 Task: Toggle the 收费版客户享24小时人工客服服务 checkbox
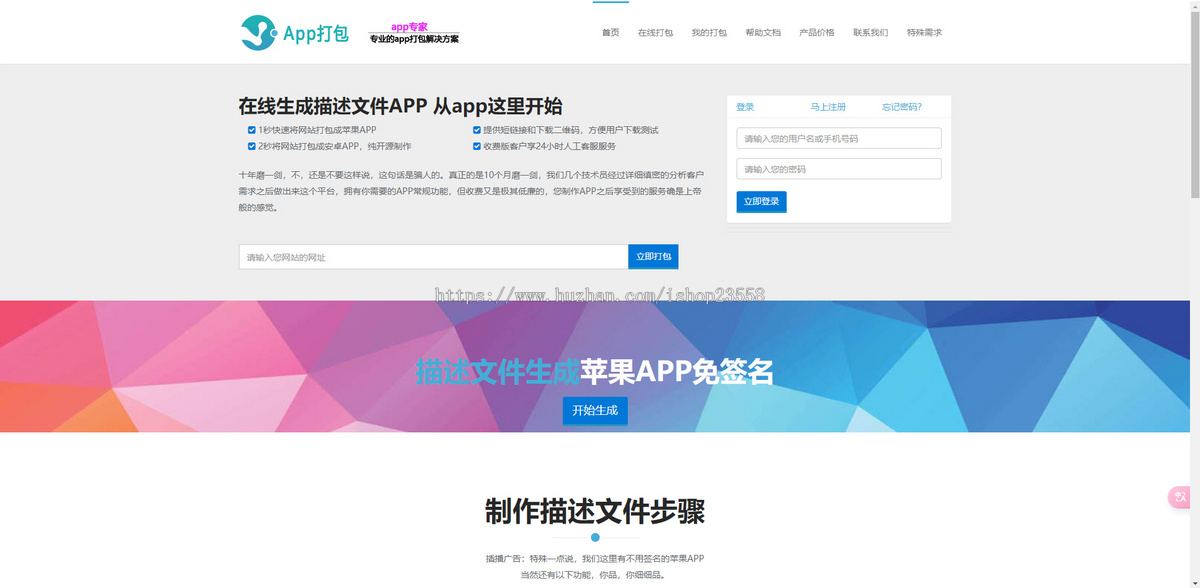click(x=477, y=146)
